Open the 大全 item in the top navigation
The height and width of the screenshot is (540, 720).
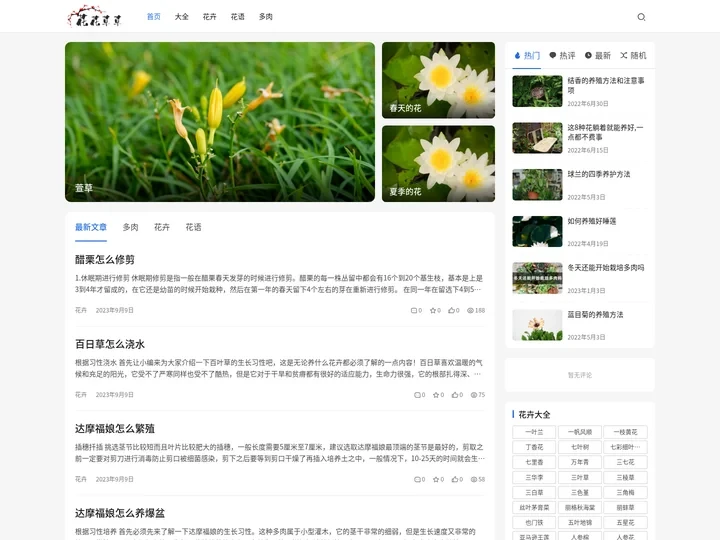(182, 17)
